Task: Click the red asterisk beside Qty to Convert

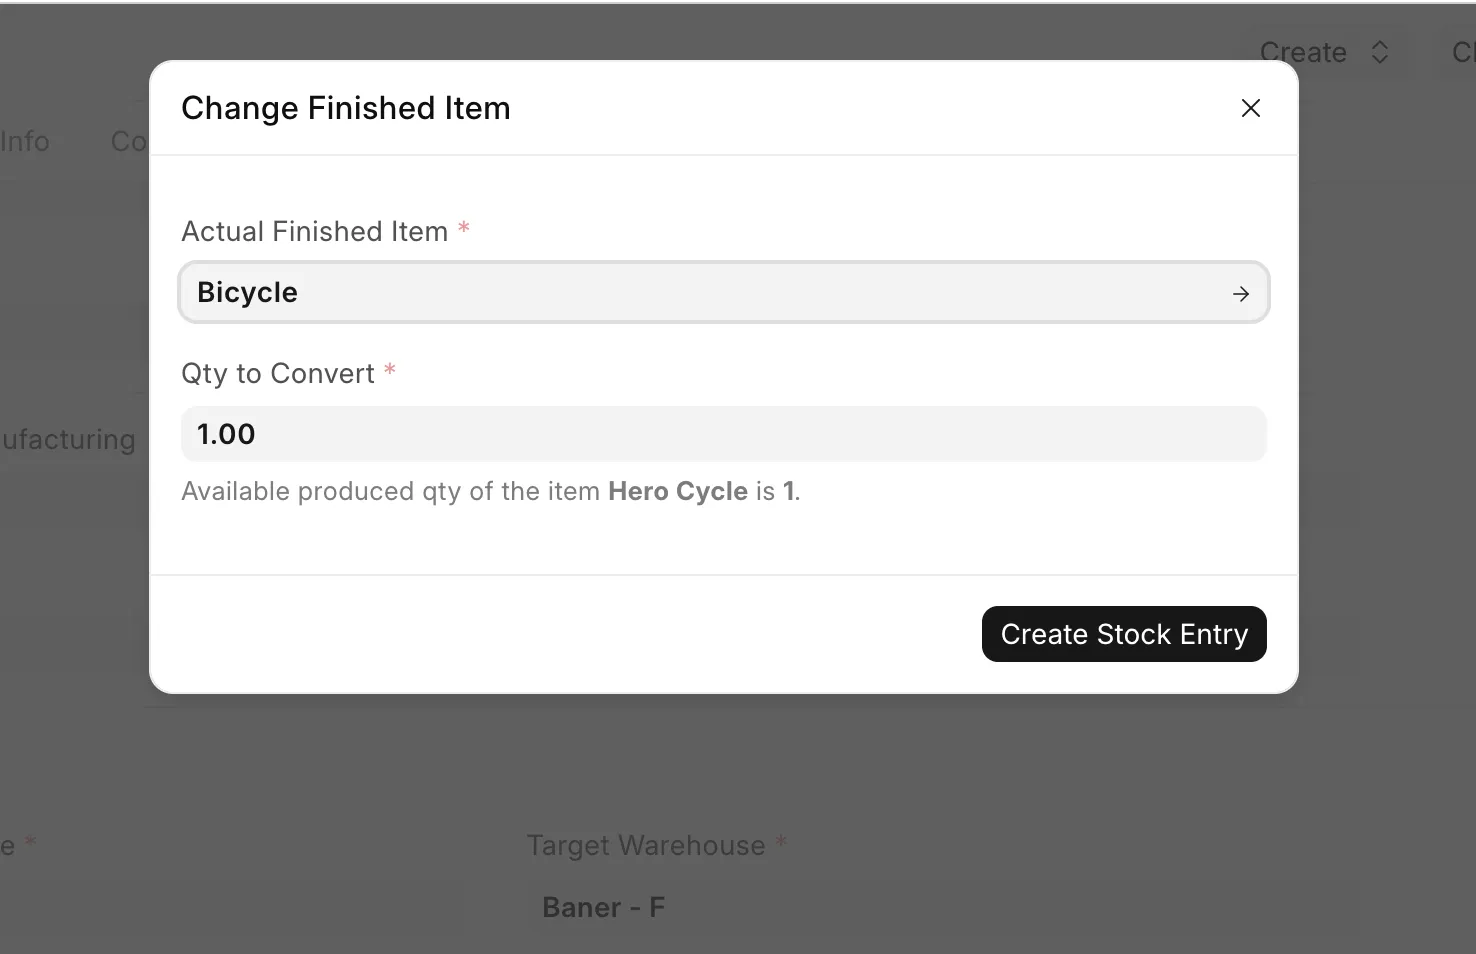Action: coord(390,370)
